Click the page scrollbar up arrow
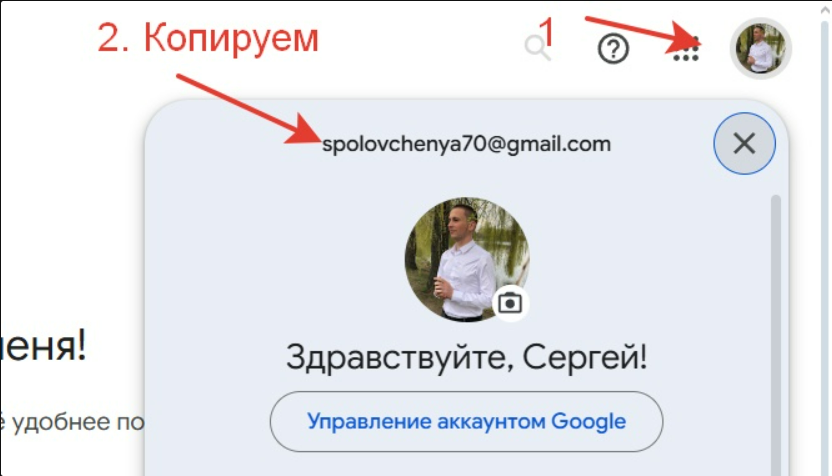This screenshot has height=476, width=832. coord(826,11)
